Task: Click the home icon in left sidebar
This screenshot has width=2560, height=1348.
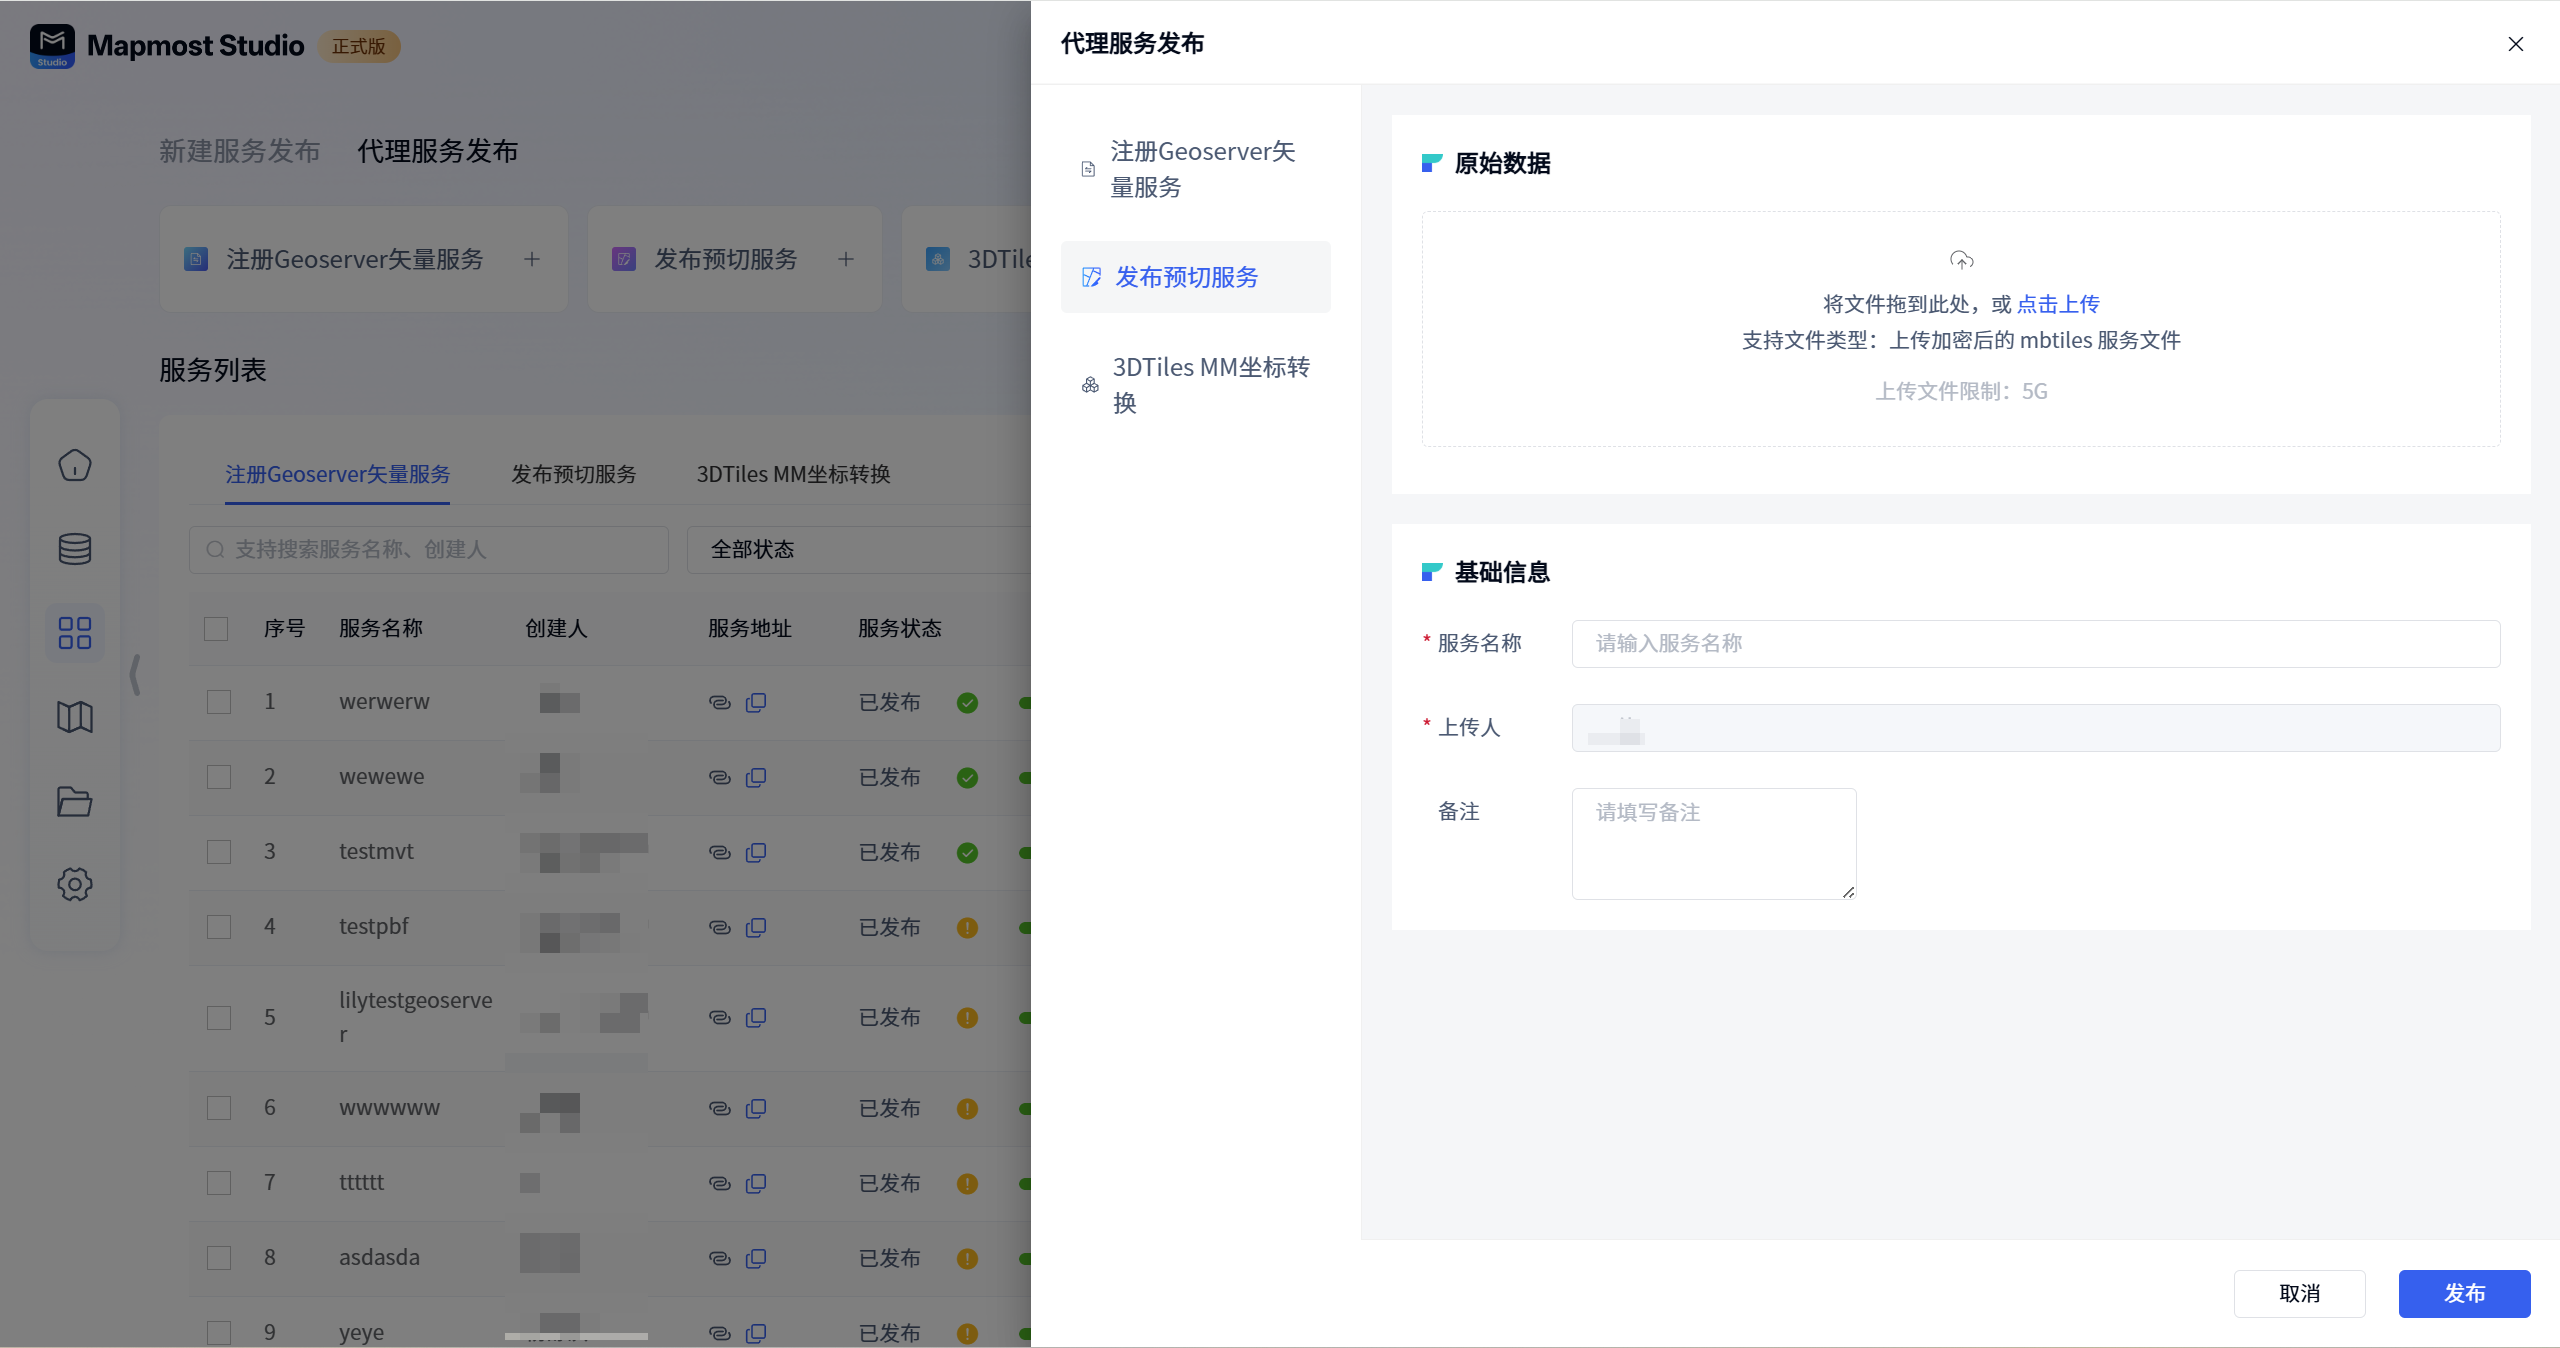Action: [75, 465]
